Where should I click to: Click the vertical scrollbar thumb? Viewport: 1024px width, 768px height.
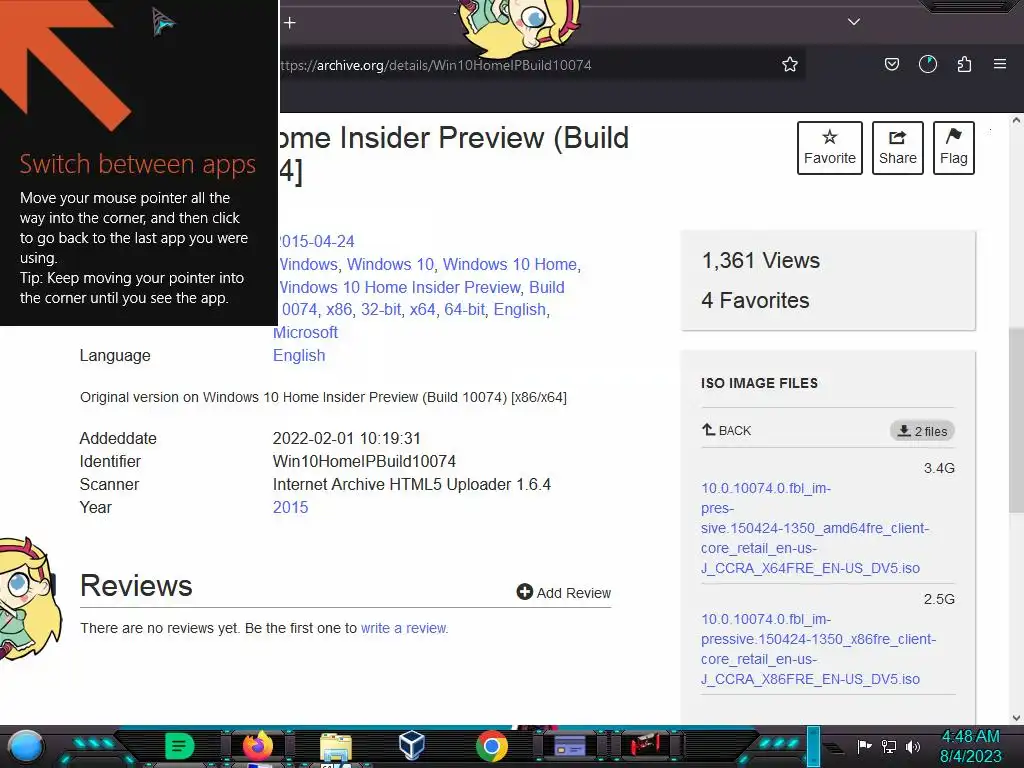pyautogui.click(x=1016, y=421)
